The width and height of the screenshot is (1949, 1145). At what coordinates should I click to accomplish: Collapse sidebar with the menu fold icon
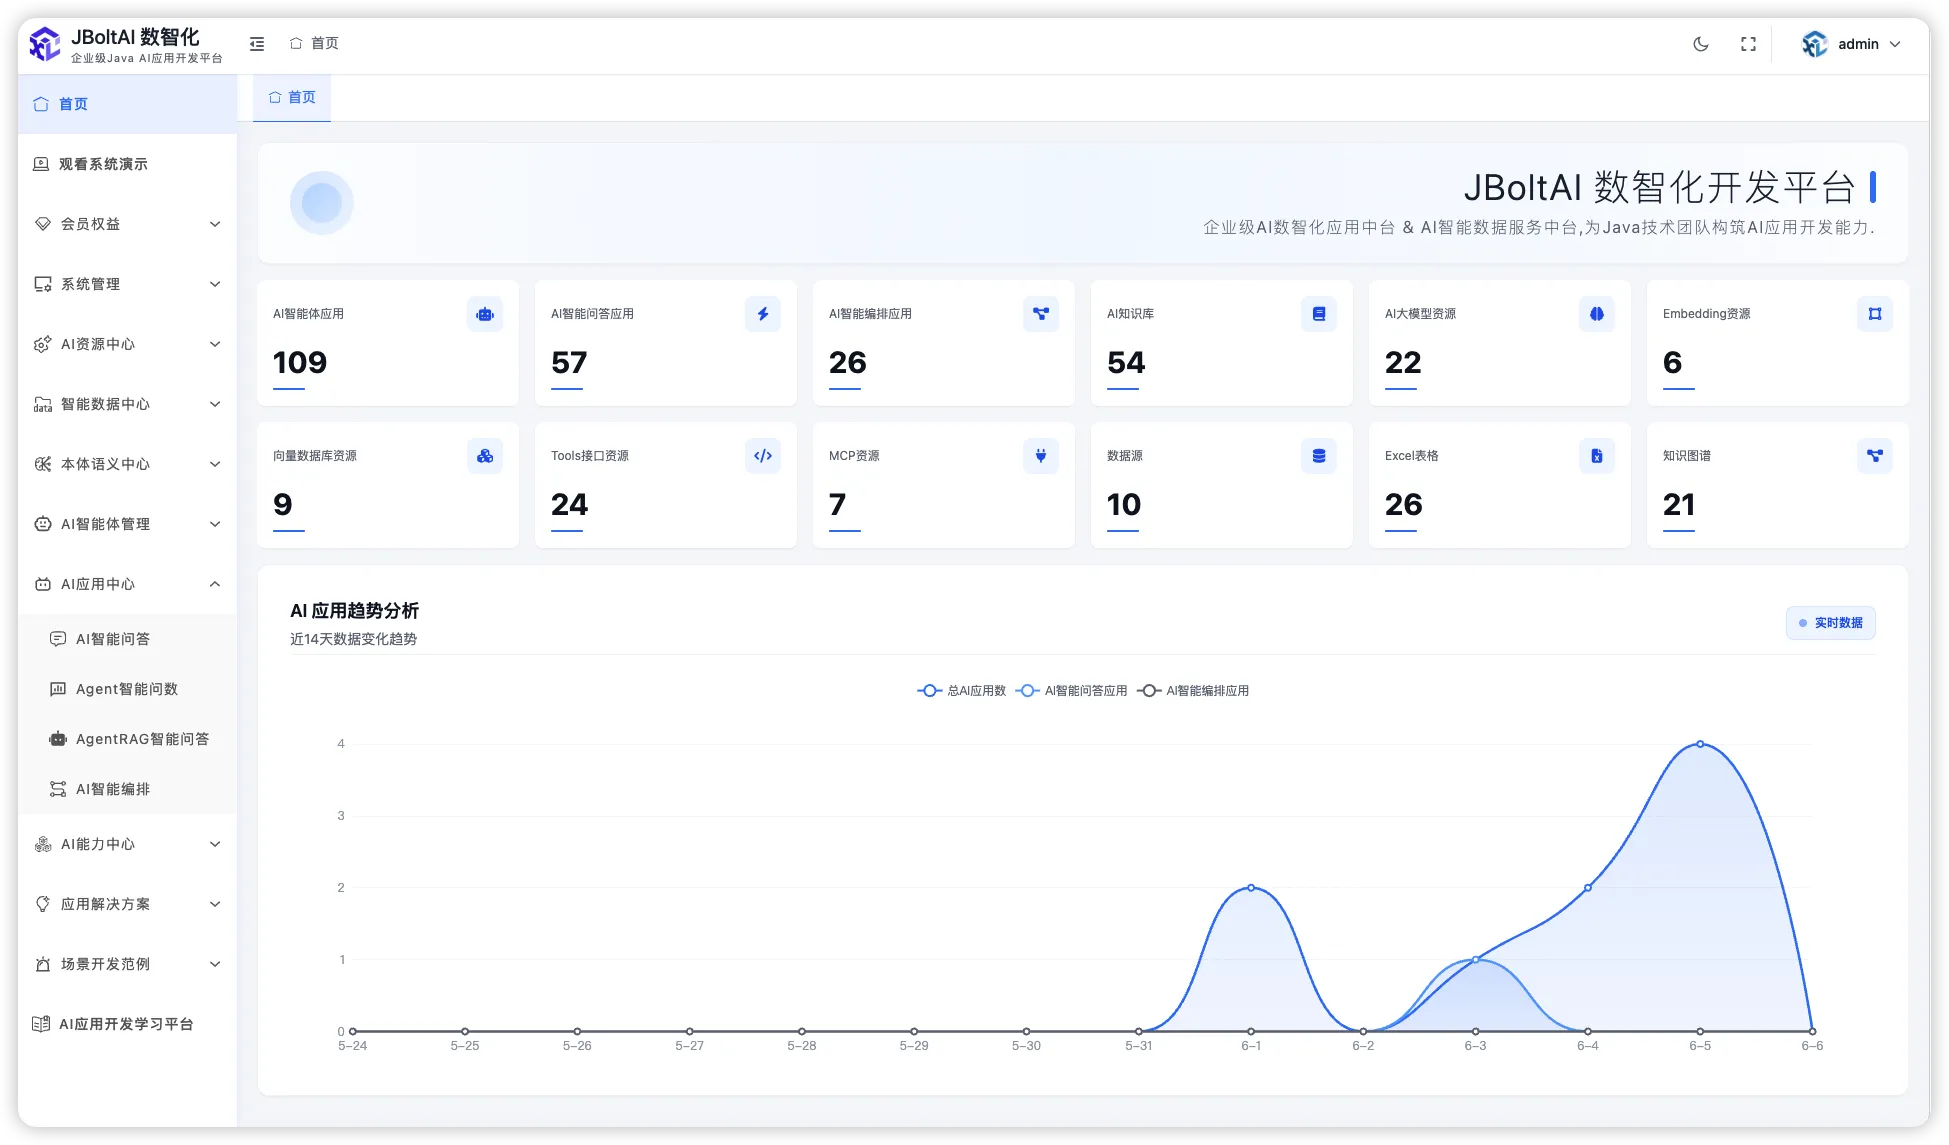[x=257, y=44]
